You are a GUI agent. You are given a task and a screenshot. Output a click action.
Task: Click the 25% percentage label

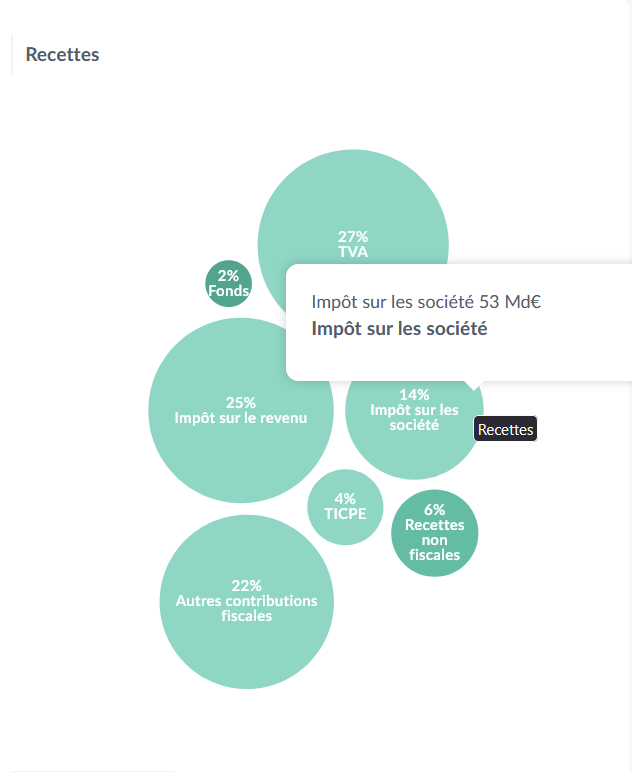click(240, 402)
